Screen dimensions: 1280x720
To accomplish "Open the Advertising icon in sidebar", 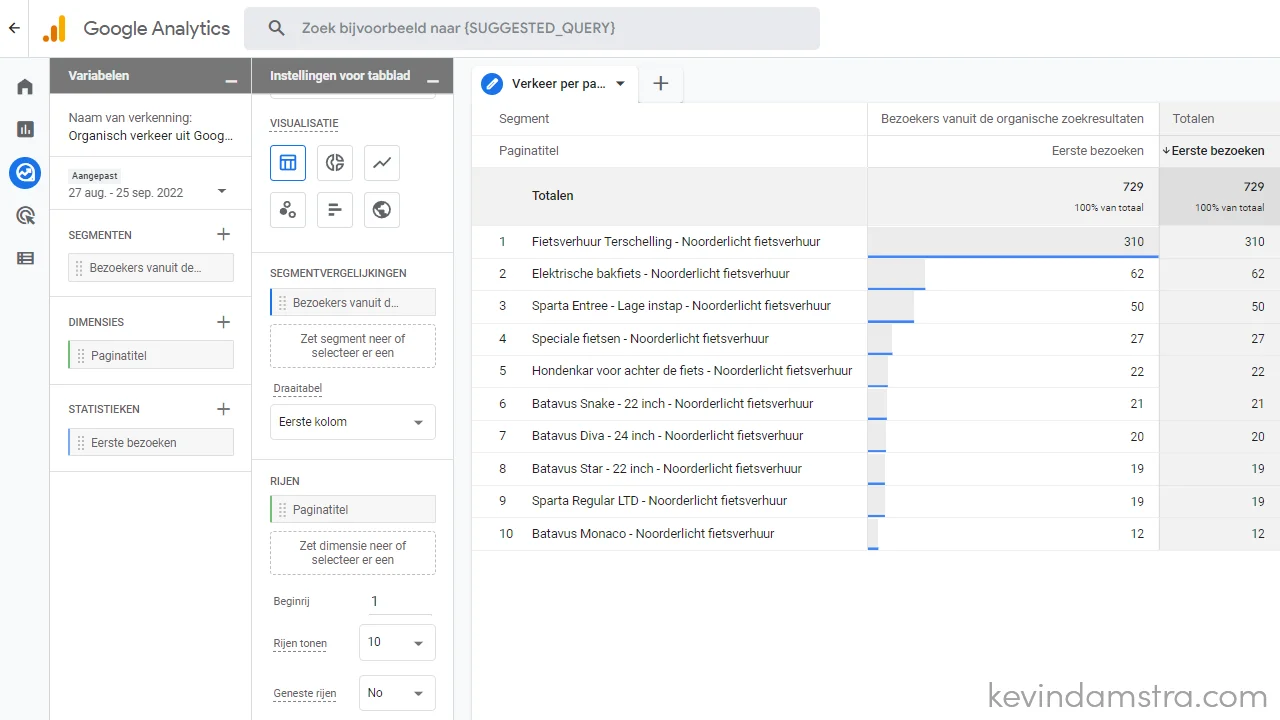I will coord(25,215).
